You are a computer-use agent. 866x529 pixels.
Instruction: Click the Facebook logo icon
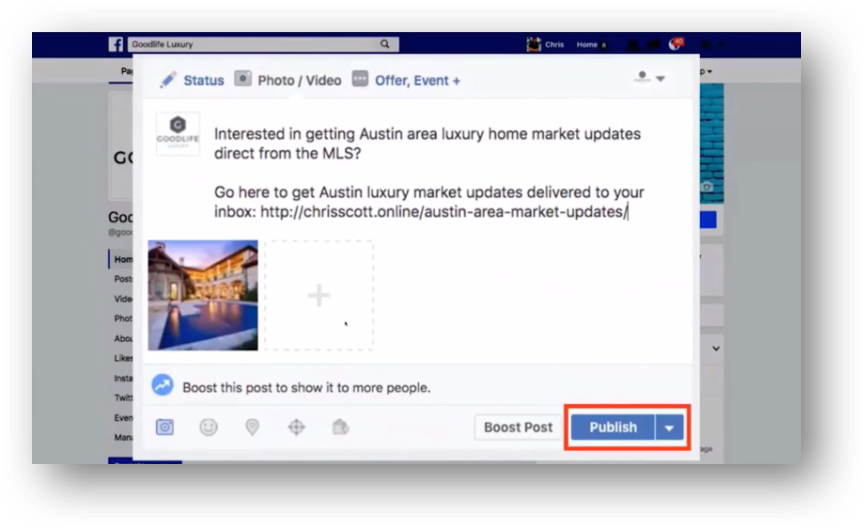tap(115, 44)
